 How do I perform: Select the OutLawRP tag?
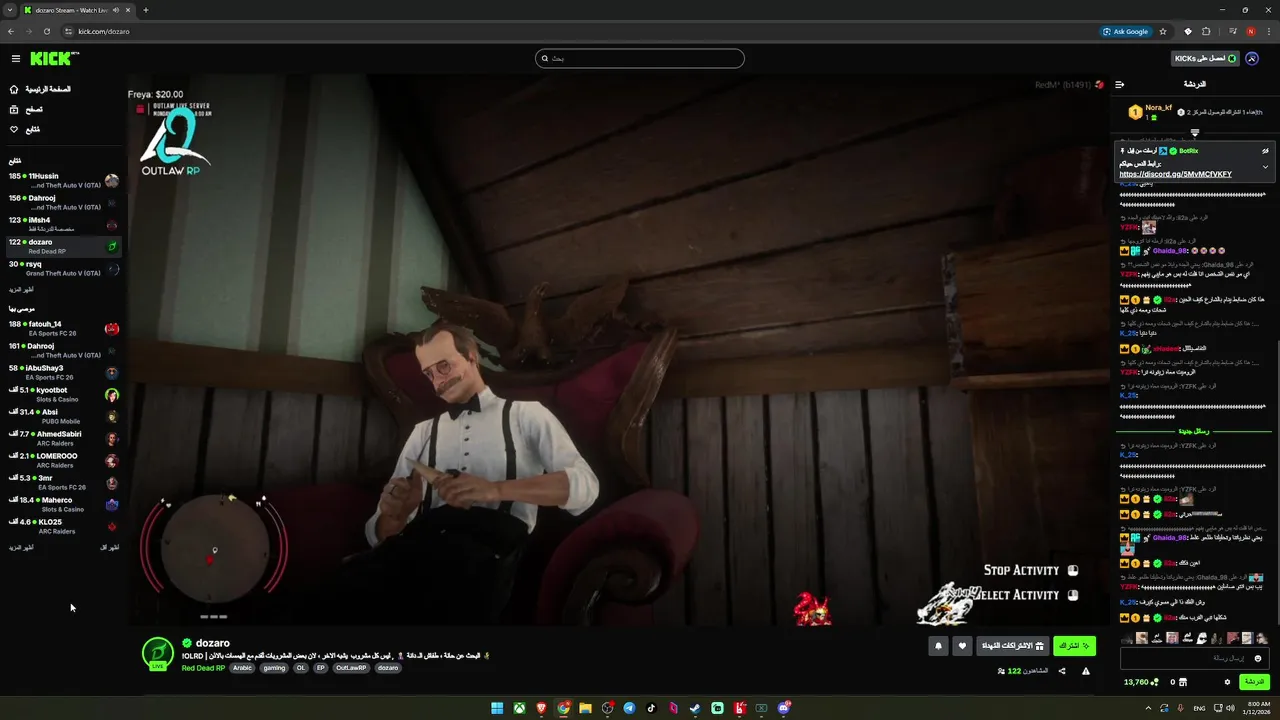point(351,668)
